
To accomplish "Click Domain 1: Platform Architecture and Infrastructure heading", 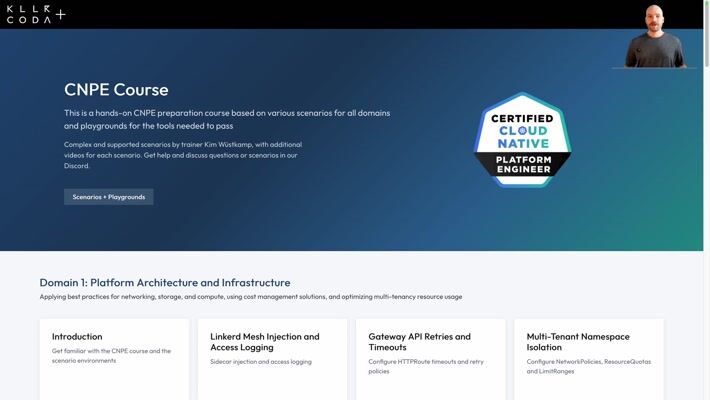I will tap(165, 283).
